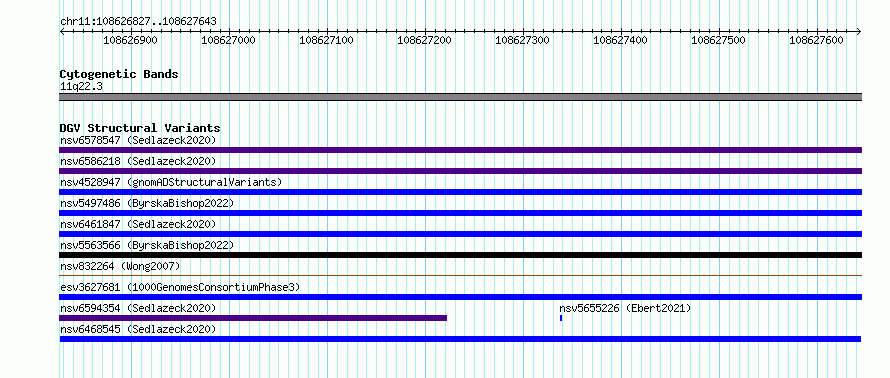Image resolution: width=890 pixels, height=378 pixels.
Task: Click ruler position 108627300
Action: click(523, 40)
